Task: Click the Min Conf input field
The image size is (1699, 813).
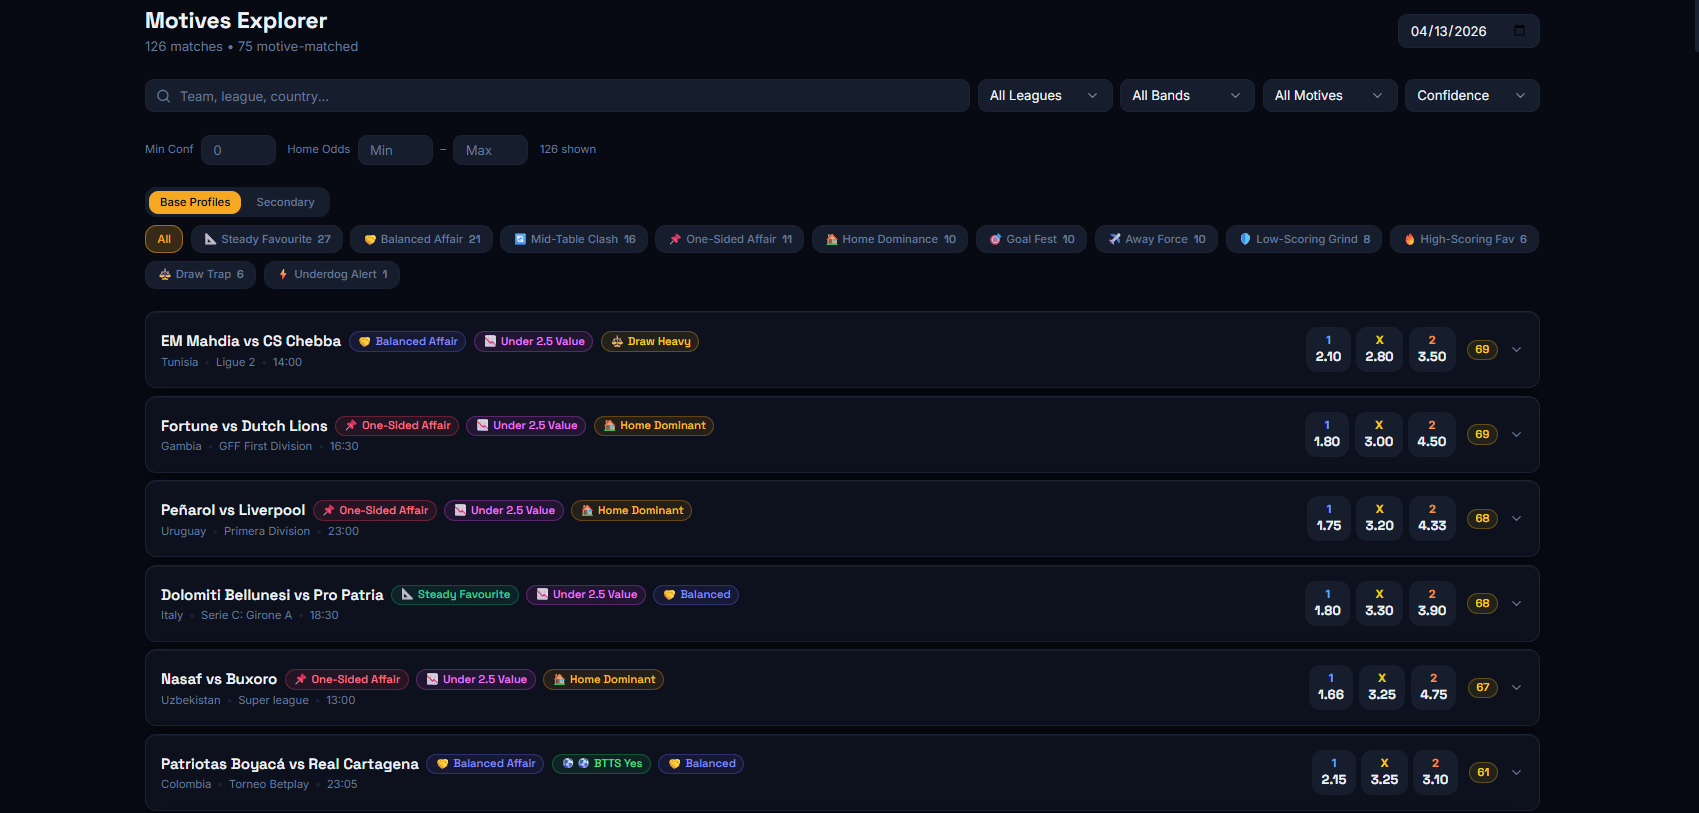Action: click(x=238, y=150)
